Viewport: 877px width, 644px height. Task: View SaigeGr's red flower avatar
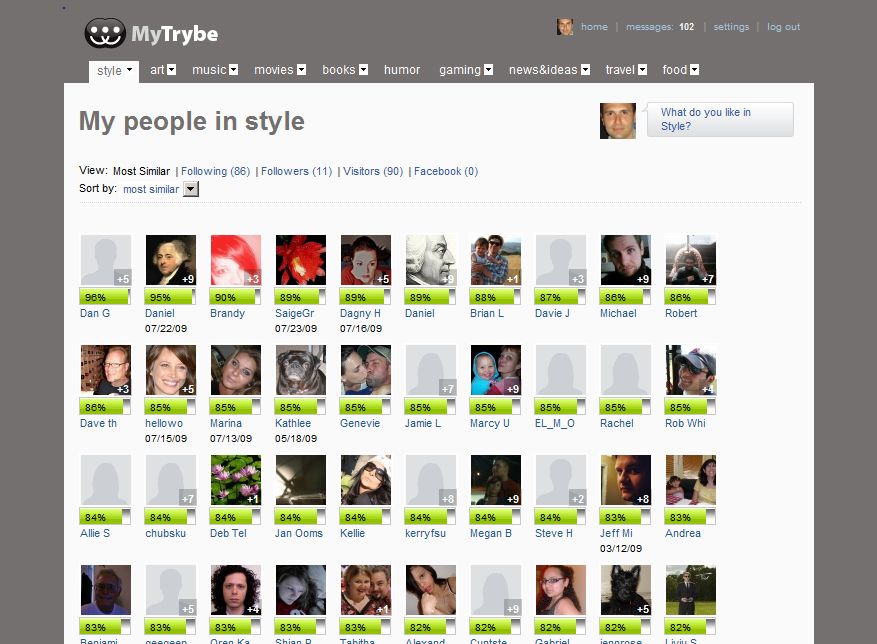300,260
